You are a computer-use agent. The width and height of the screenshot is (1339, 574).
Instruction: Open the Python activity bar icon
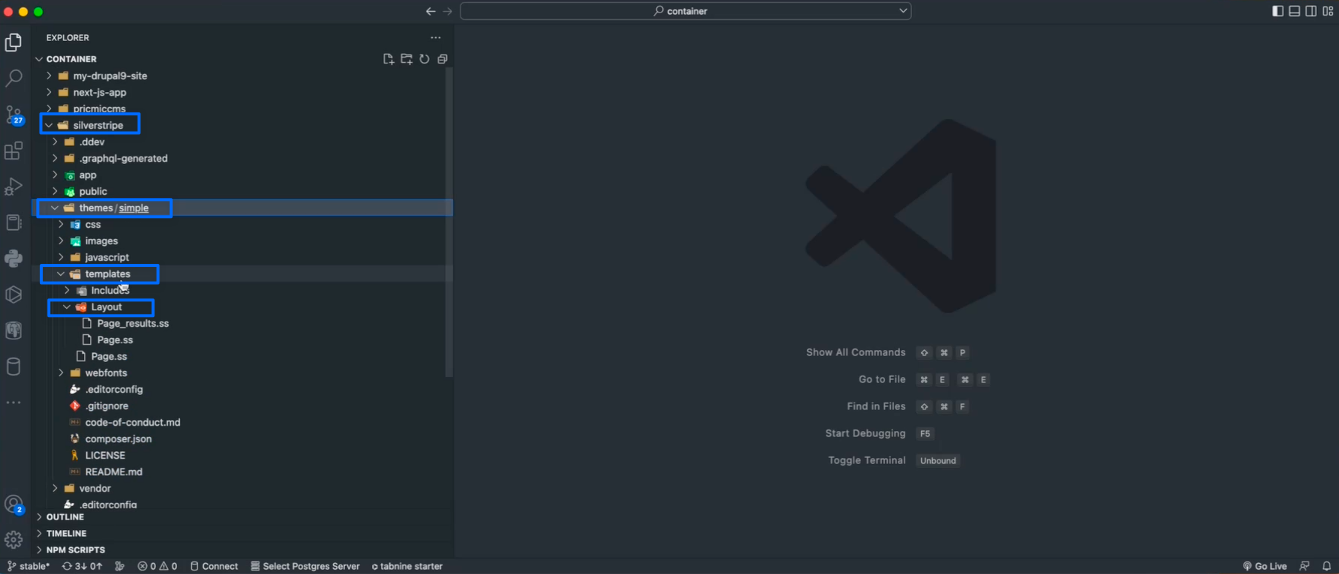(14, 258)
